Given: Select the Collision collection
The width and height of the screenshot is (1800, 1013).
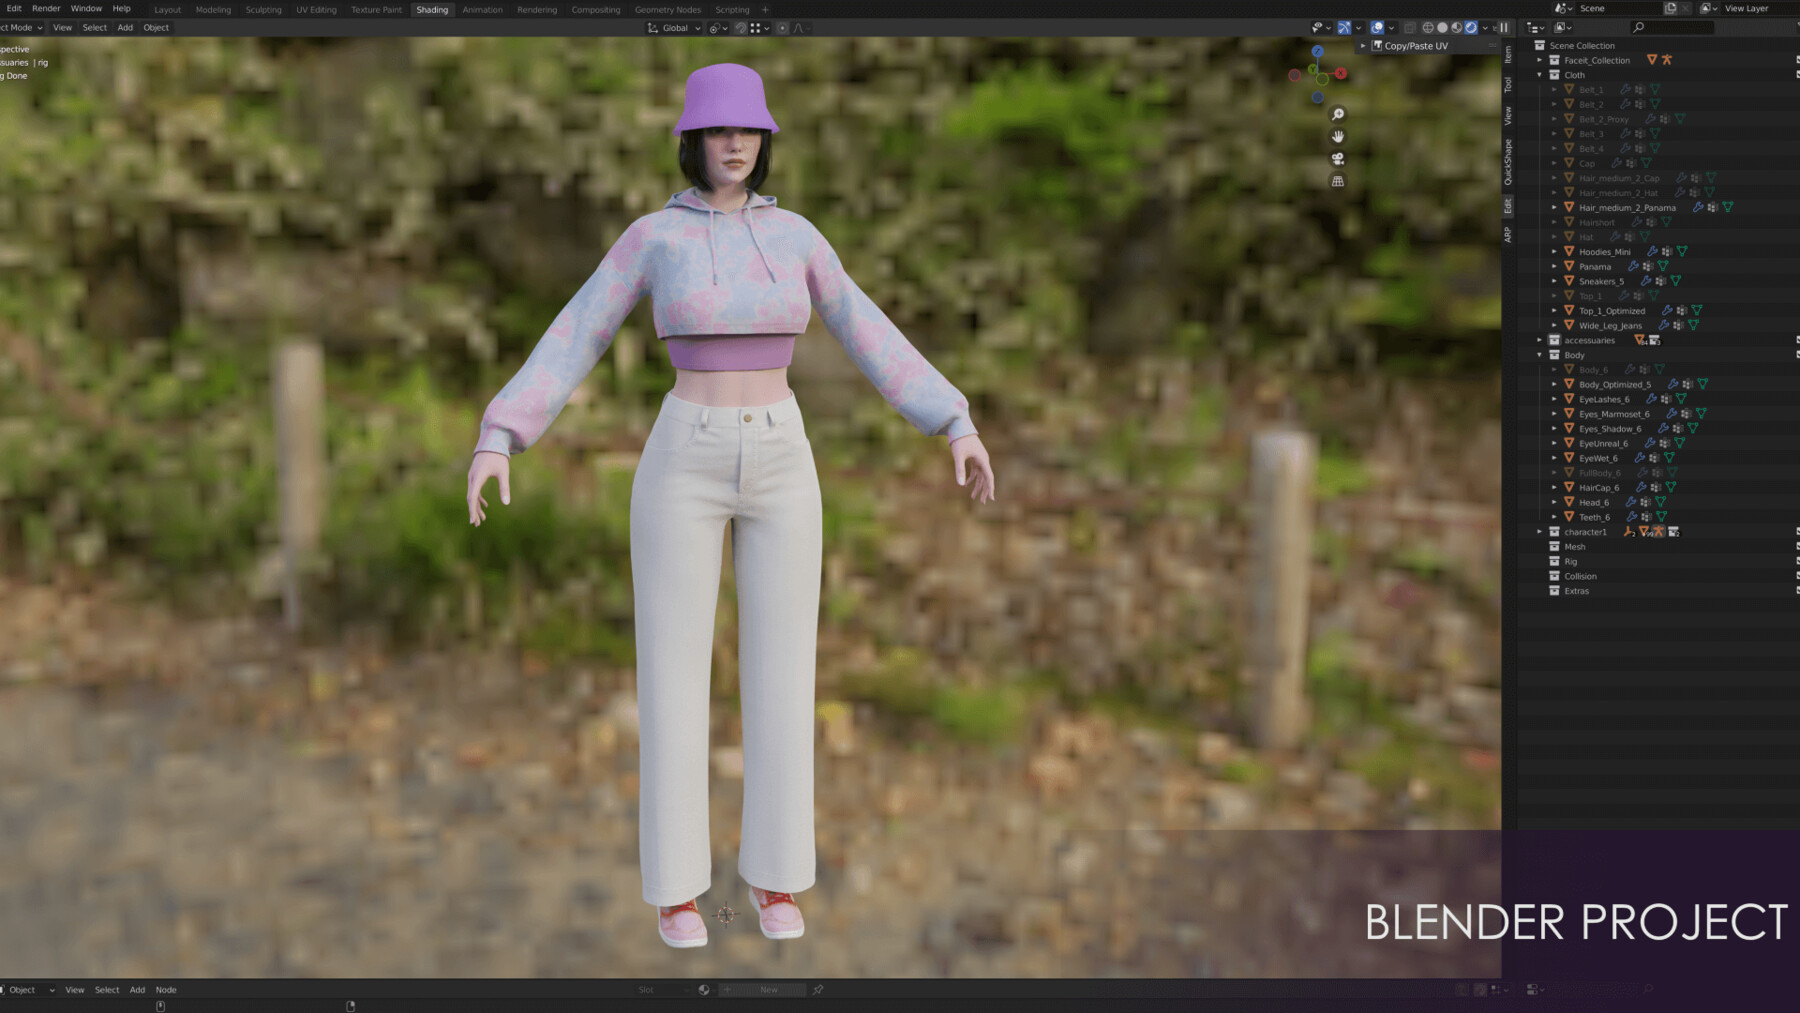Looking at the screenshot, I should (1580, 576).
